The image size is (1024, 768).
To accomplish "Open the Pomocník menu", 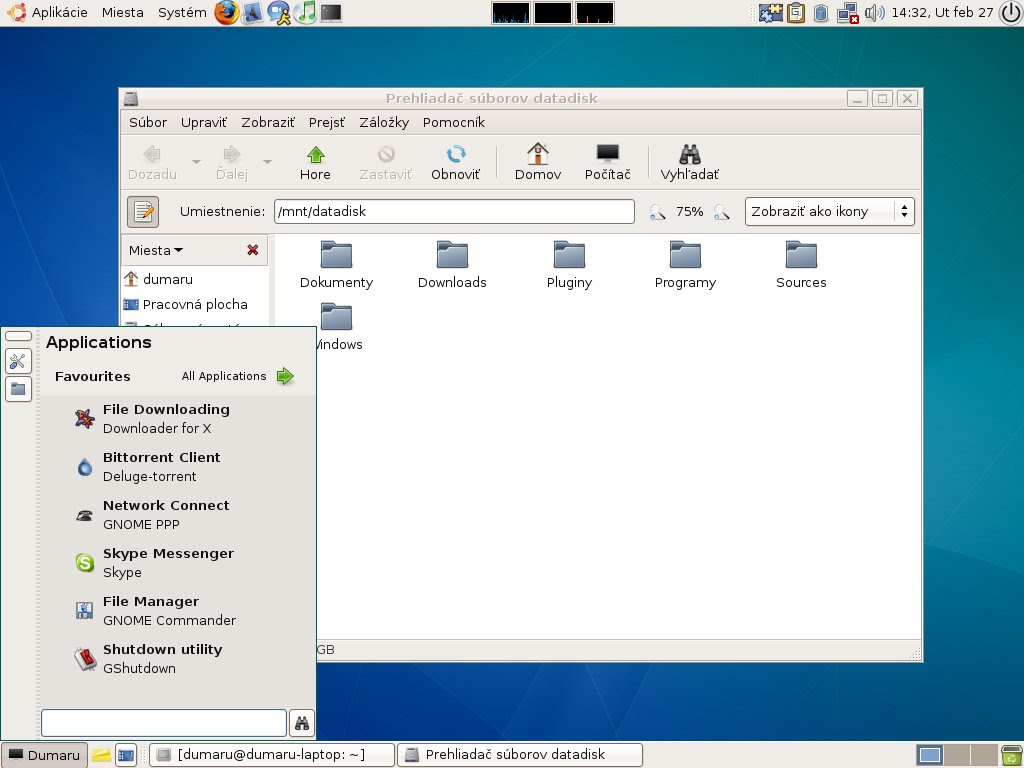I will click(453, 122).
